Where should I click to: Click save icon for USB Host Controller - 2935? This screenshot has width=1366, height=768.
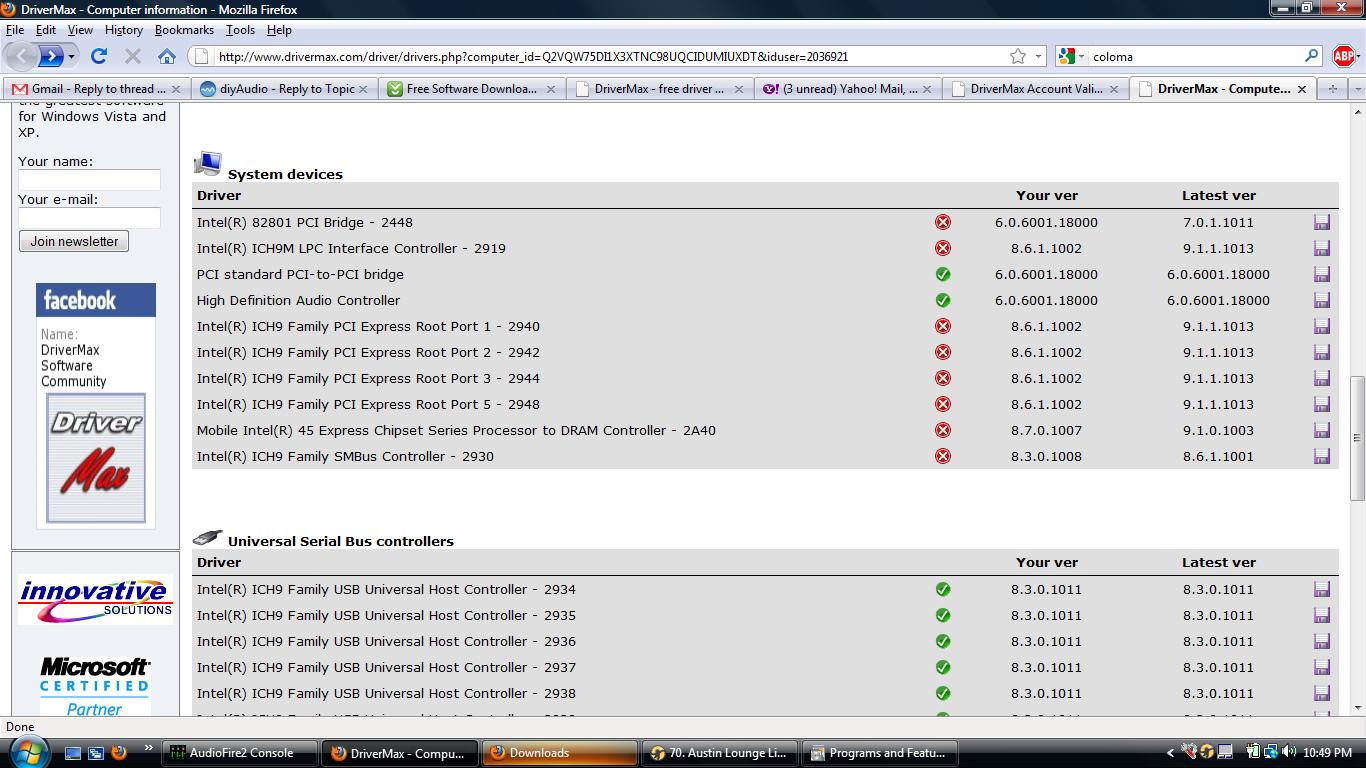1321,615
